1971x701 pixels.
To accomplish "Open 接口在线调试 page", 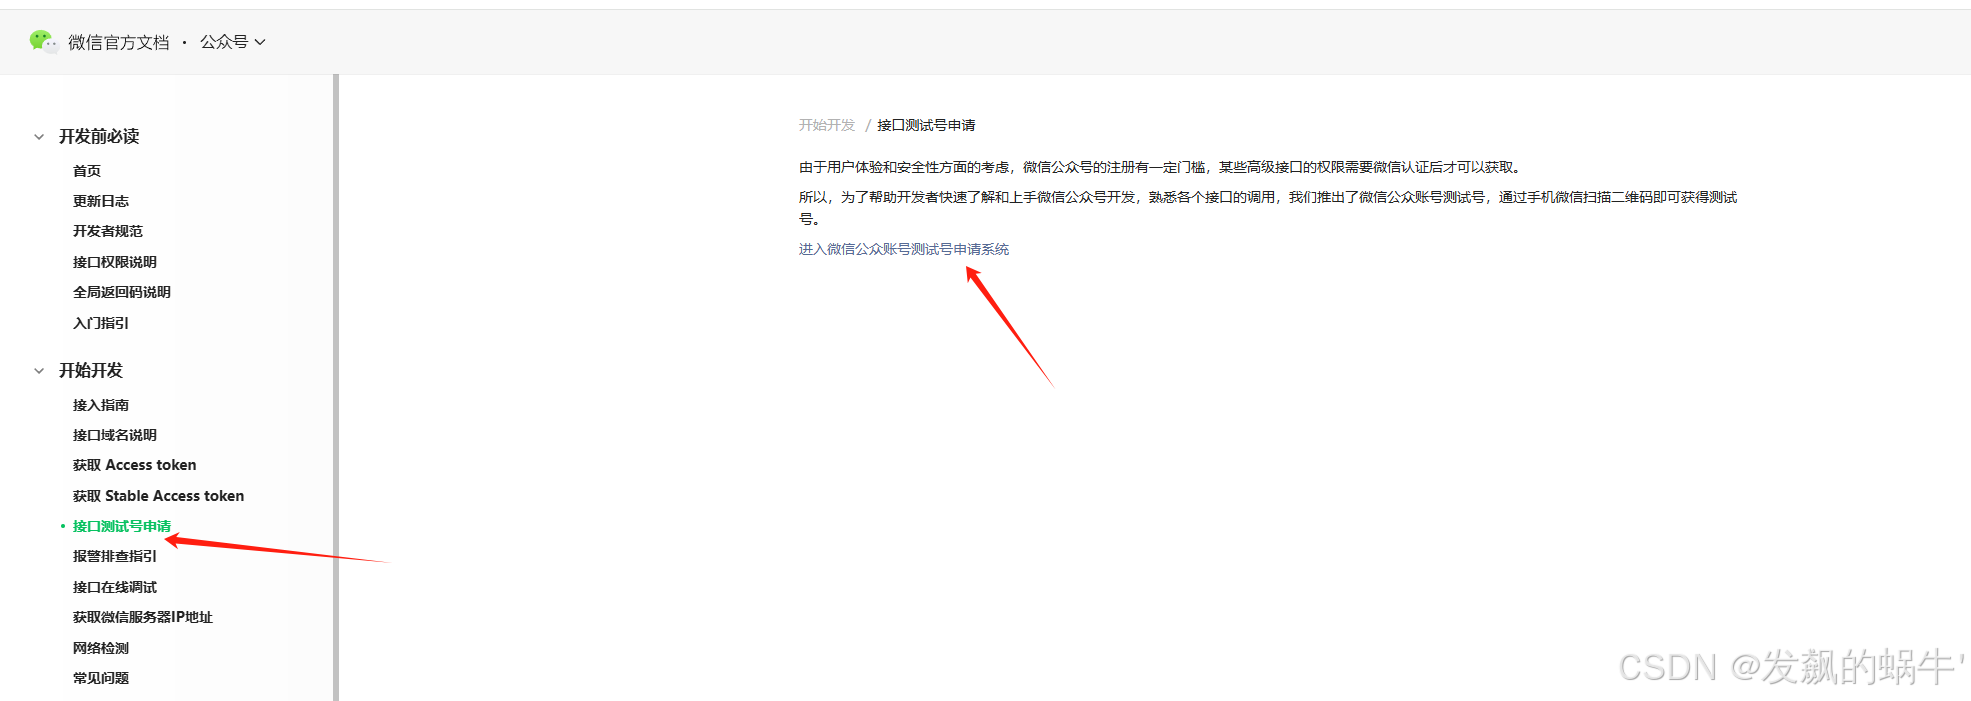I will click(115, 587).
